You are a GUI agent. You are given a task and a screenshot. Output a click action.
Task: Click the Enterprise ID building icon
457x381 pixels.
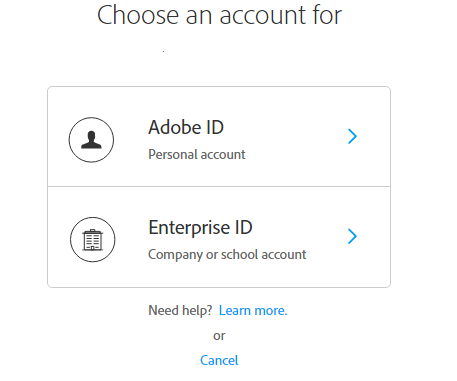pos(93,240)
